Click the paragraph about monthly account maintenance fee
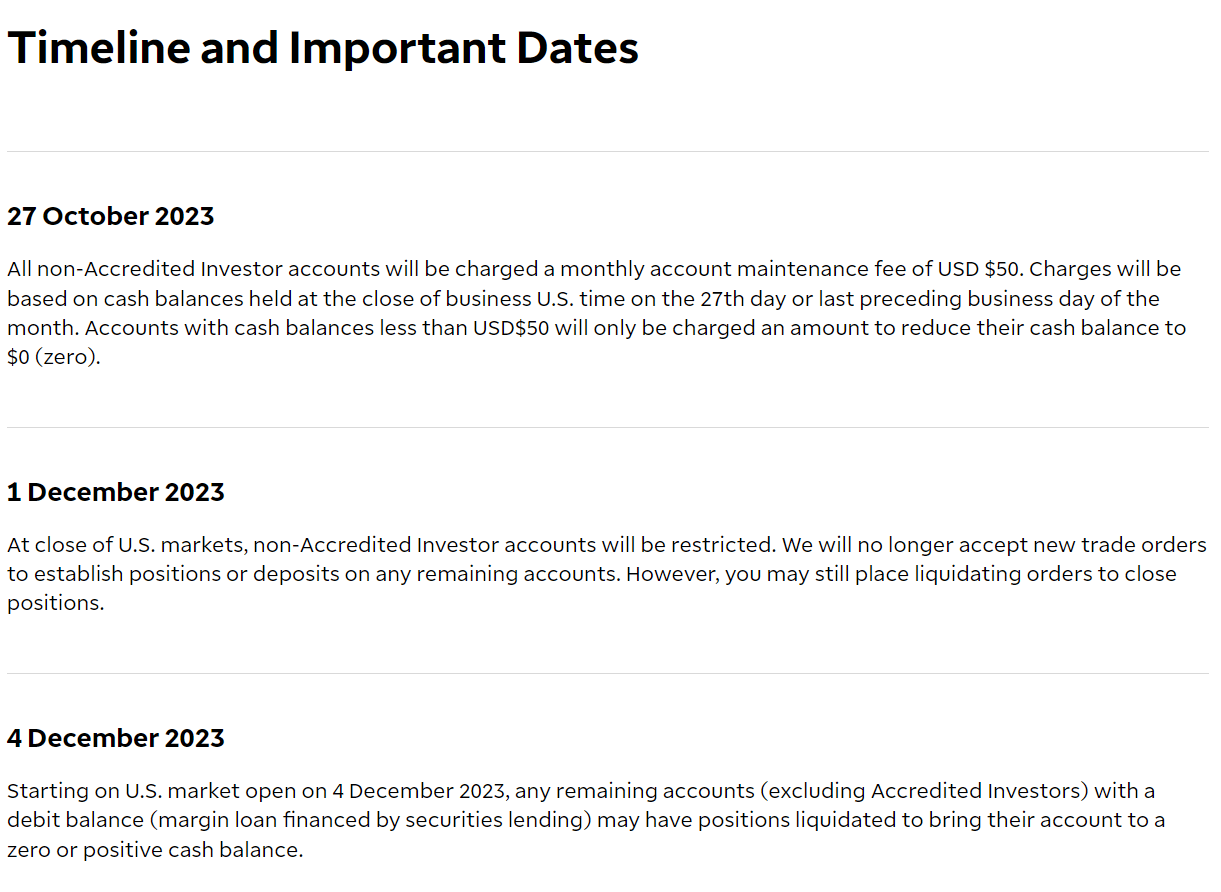 tap(597, 313)
